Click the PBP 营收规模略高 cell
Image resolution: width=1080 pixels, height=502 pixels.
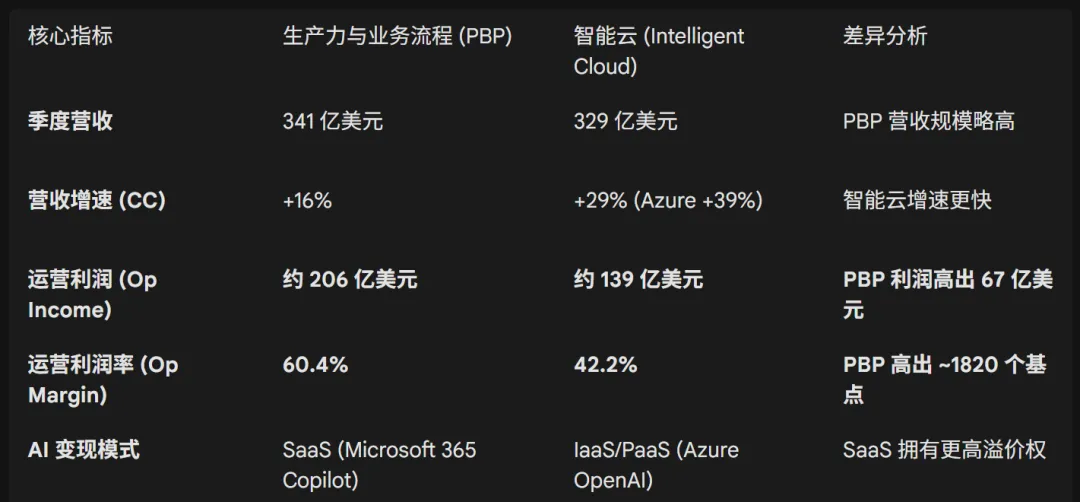pos(929,121)
